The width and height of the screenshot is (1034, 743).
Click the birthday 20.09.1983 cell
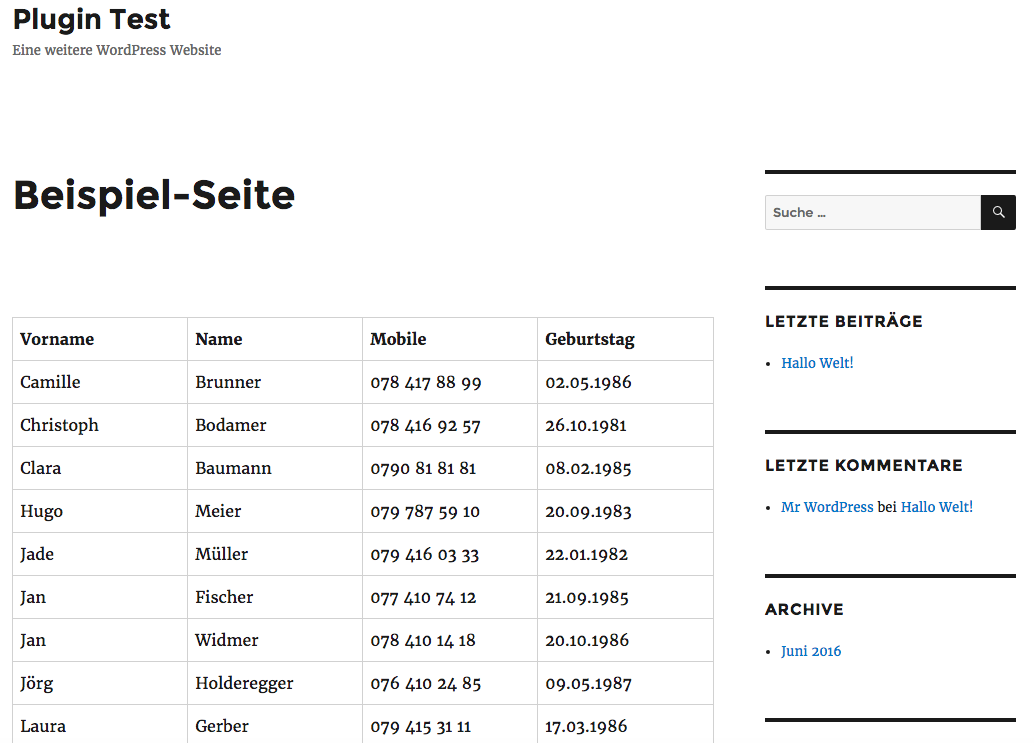point(588,511)
